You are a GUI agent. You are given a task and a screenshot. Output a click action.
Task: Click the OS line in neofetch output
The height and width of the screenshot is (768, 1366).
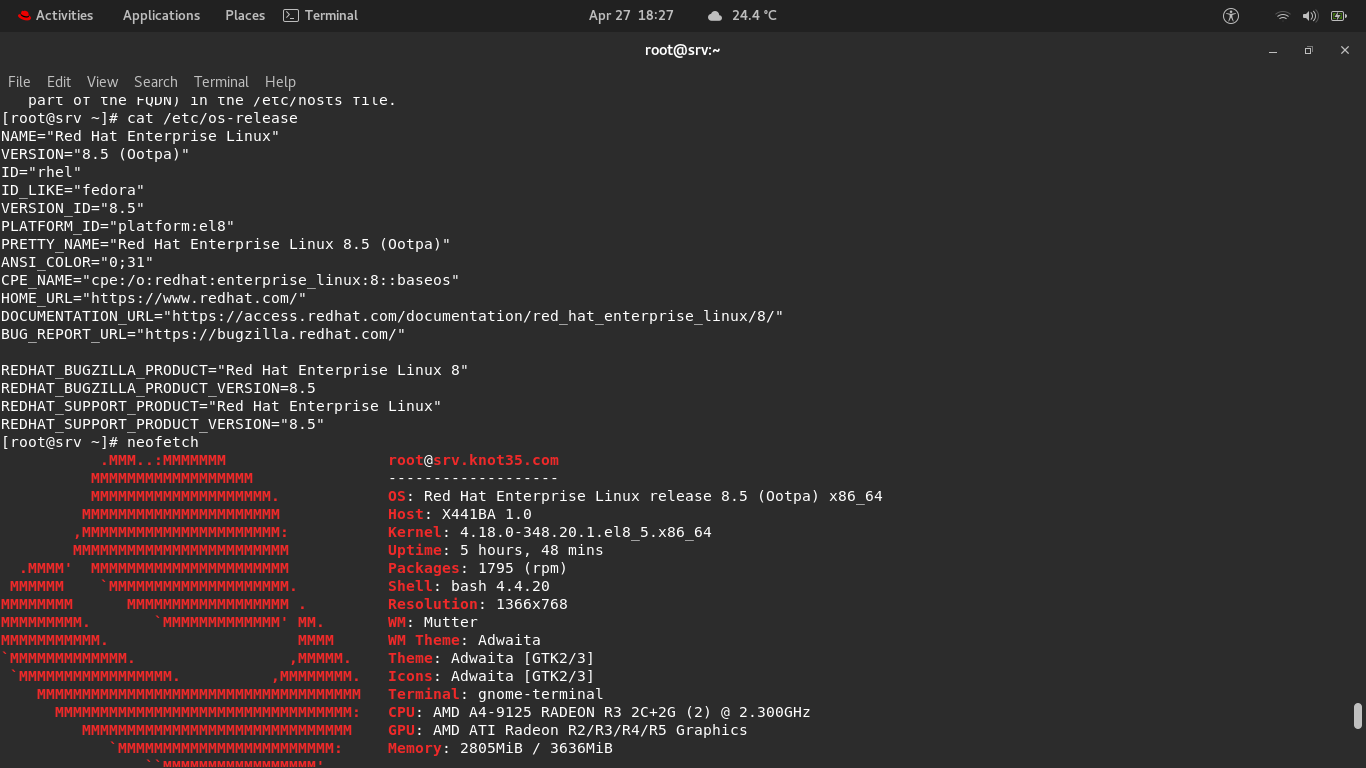(636, 496)
